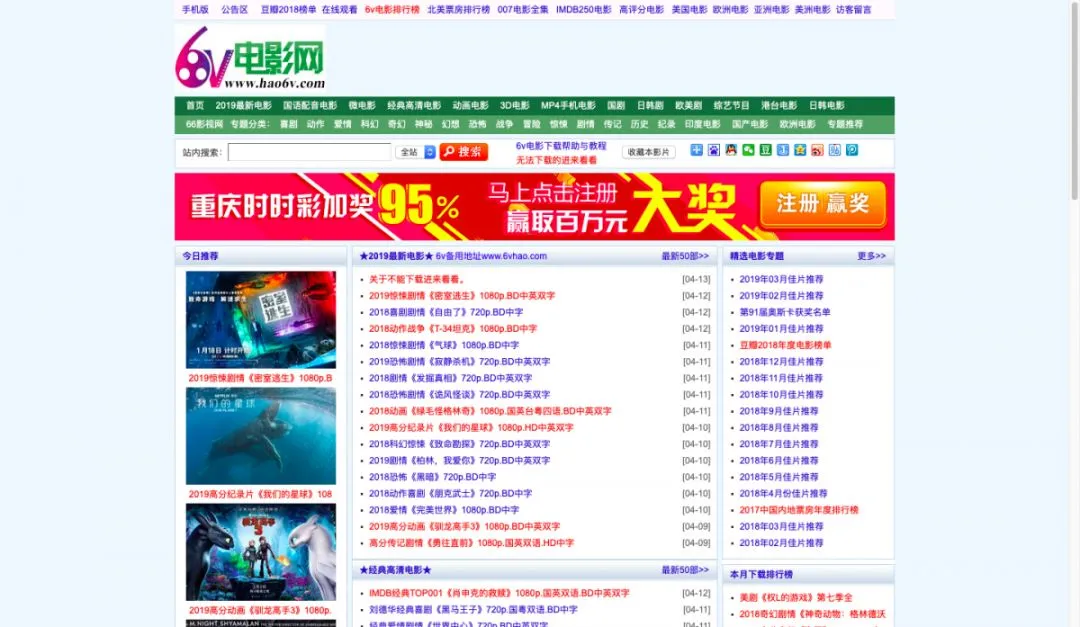Viewport: 1080px width, 627px height.
Task: Click the red 搜索 search button
Action: point(464,152)
